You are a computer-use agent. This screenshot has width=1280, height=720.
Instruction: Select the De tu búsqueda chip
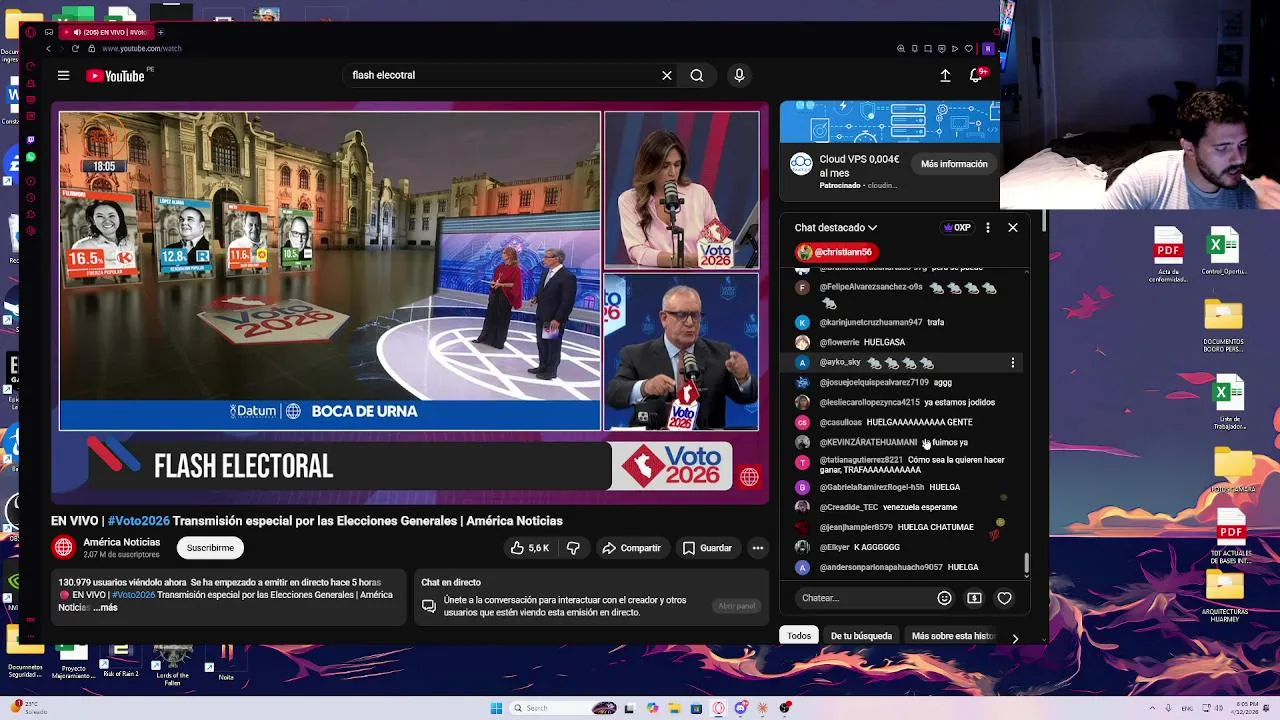[861, 636]
